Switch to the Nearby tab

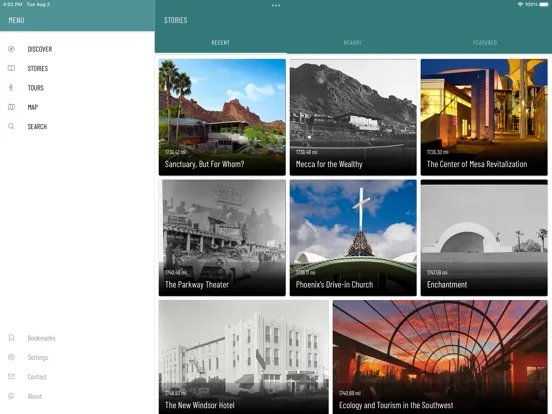coord(352,43)
